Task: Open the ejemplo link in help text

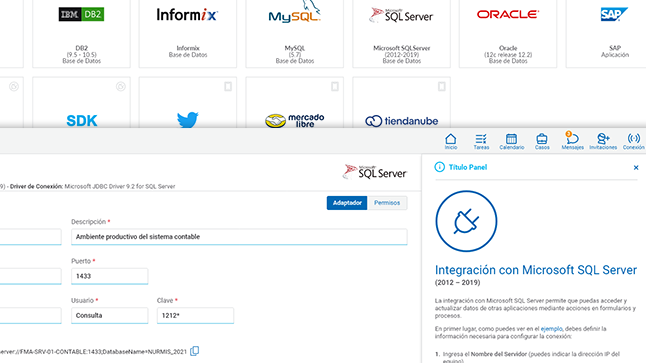Action: pyautogui.click(x=552, y=329)
